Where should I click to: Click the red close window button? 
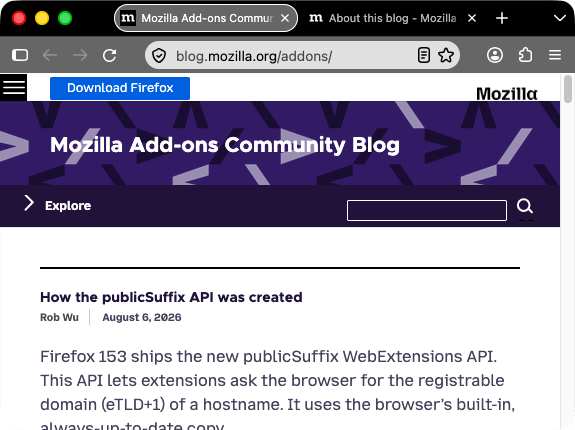pos(19,18)
